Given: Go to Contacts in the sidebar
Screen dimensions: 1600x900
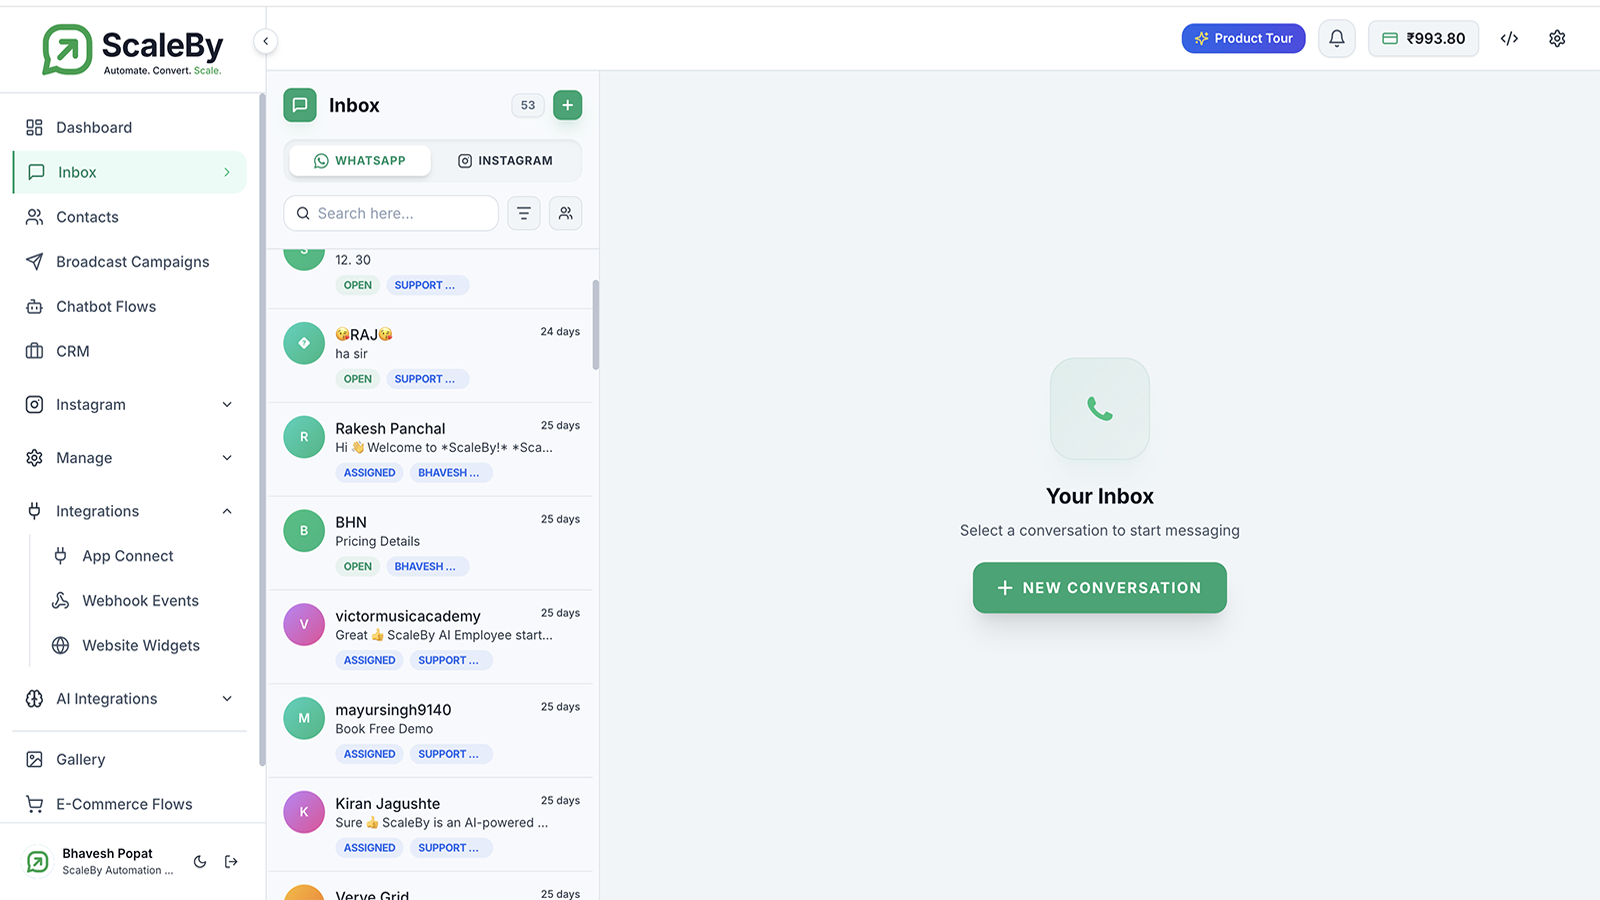Looking at the screenshot, I should coord(130,217).
